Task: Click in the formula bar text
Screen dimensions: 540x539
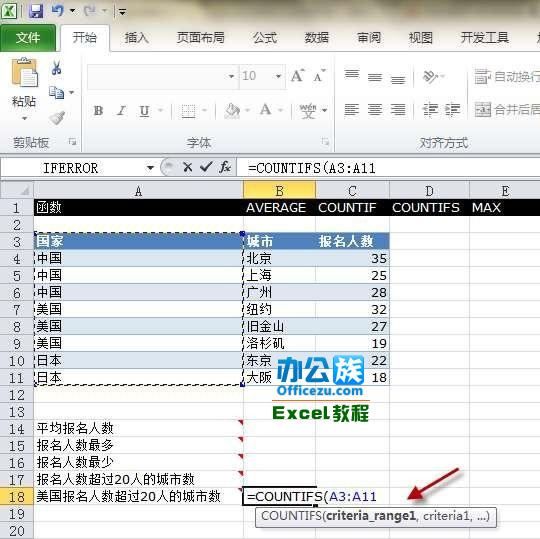Action: (312, 168)
